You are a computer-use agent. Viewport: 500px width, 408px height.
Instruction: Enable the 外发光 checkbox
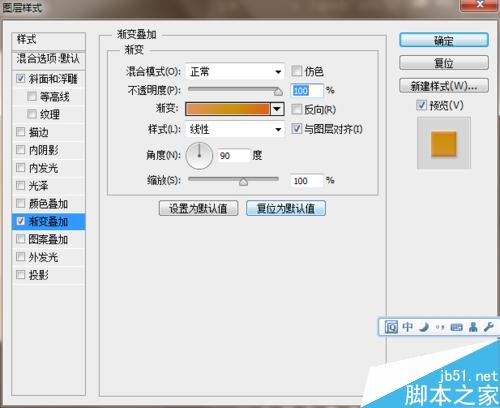click(x=20, y=257)
